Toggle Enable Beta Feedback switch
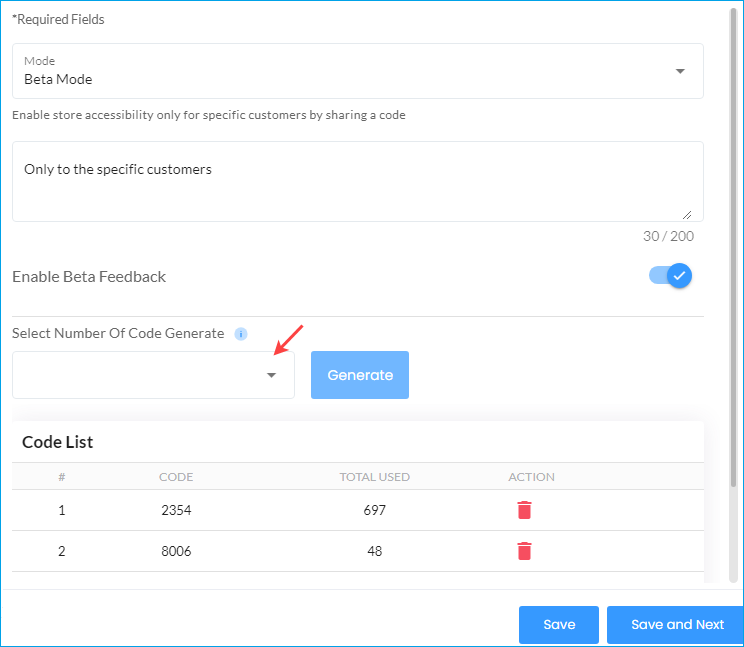This screenshot has width=744, height=647. 670,276
